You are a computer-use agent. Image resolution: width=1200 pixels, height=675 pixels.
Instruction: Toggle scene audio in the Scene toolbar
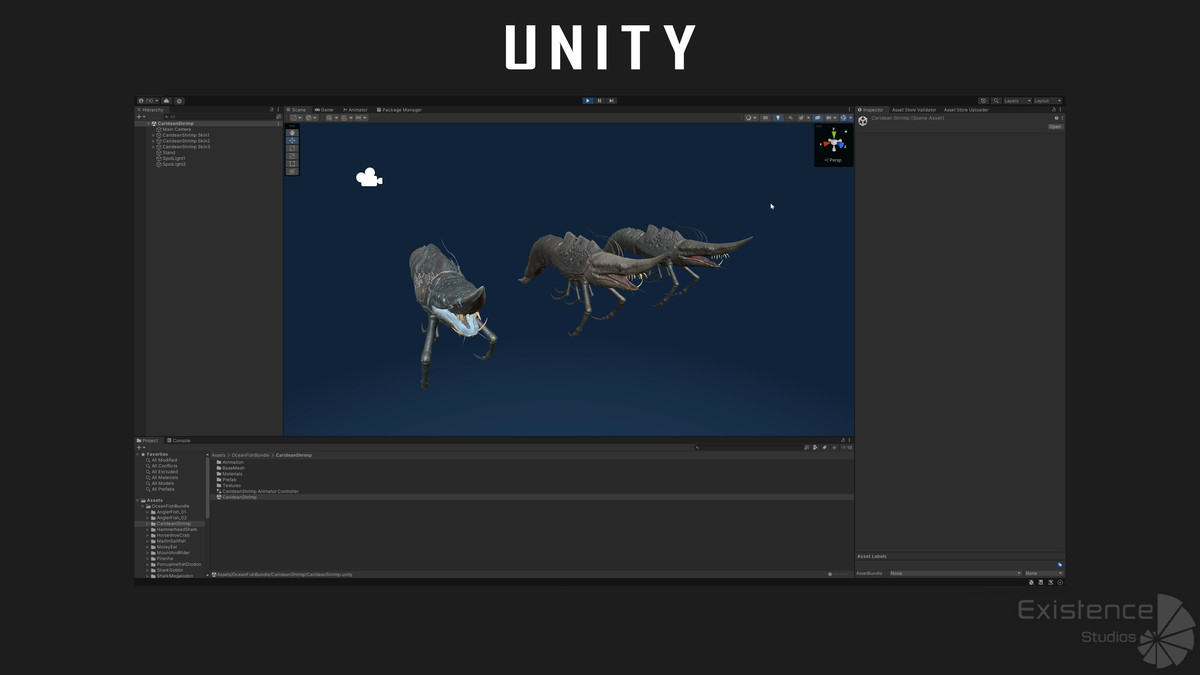791,117
